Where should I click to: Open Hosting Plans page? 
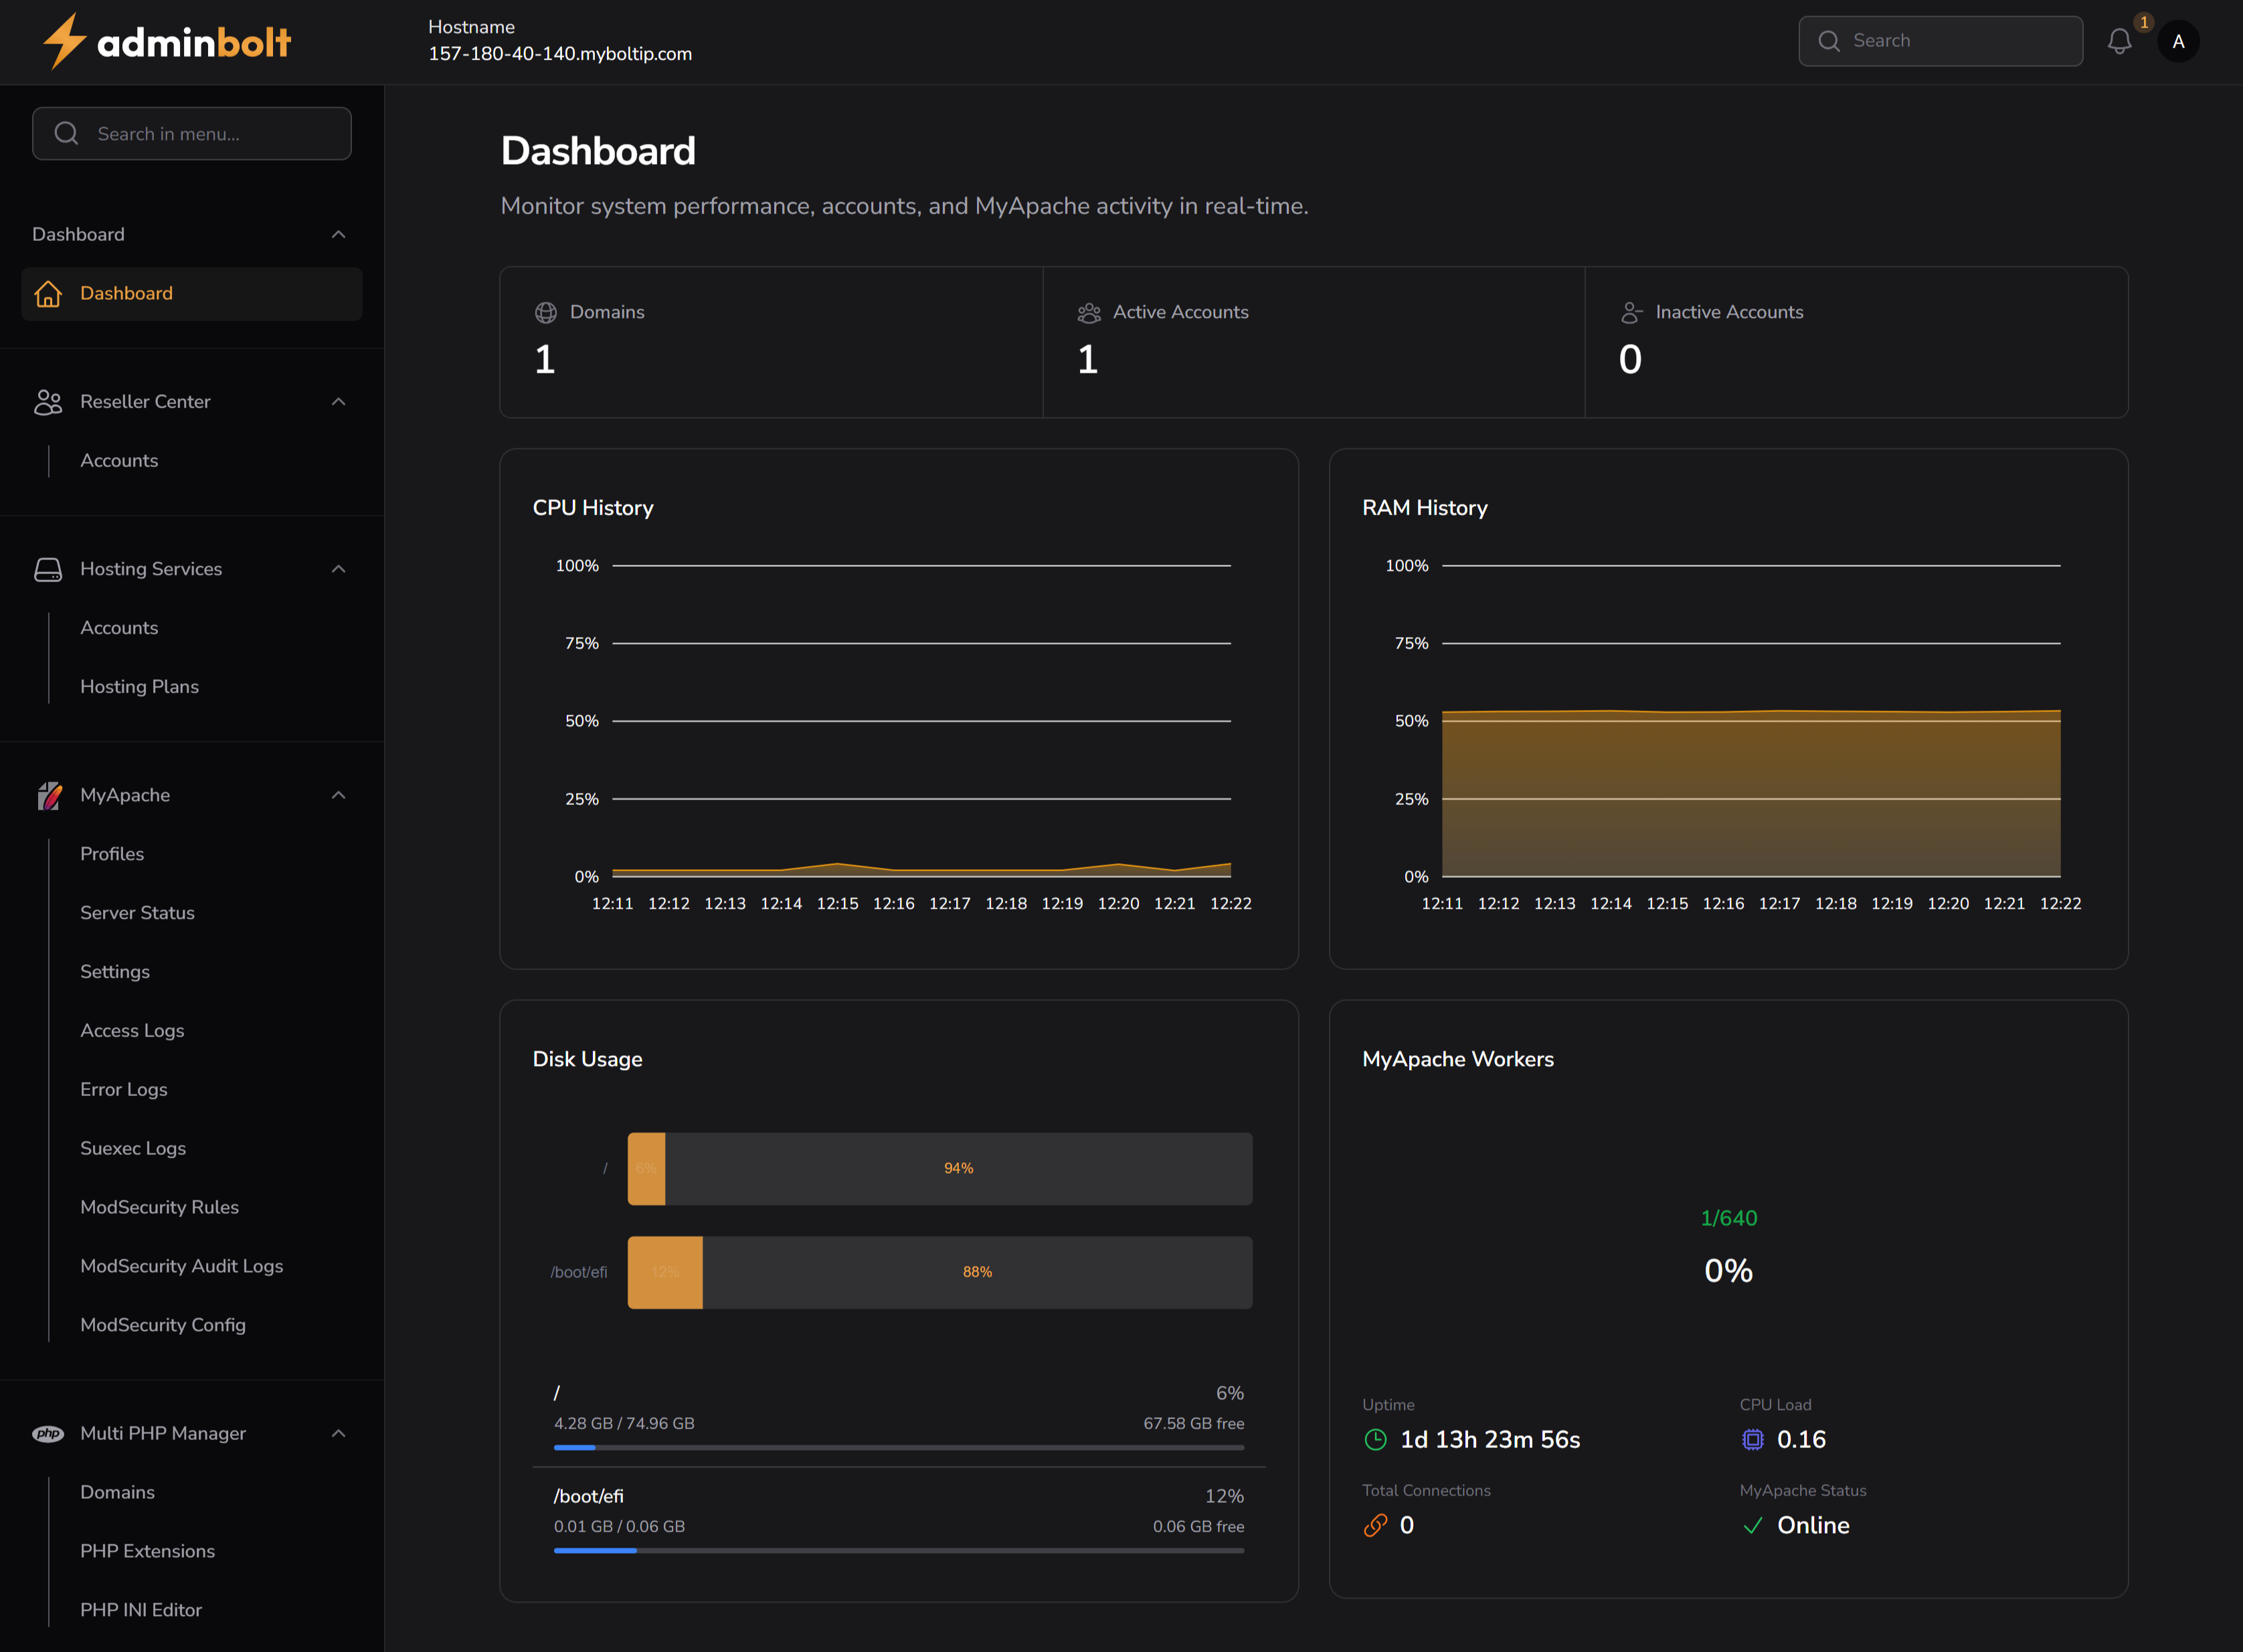pyautogui.click(x=139, y=686)
